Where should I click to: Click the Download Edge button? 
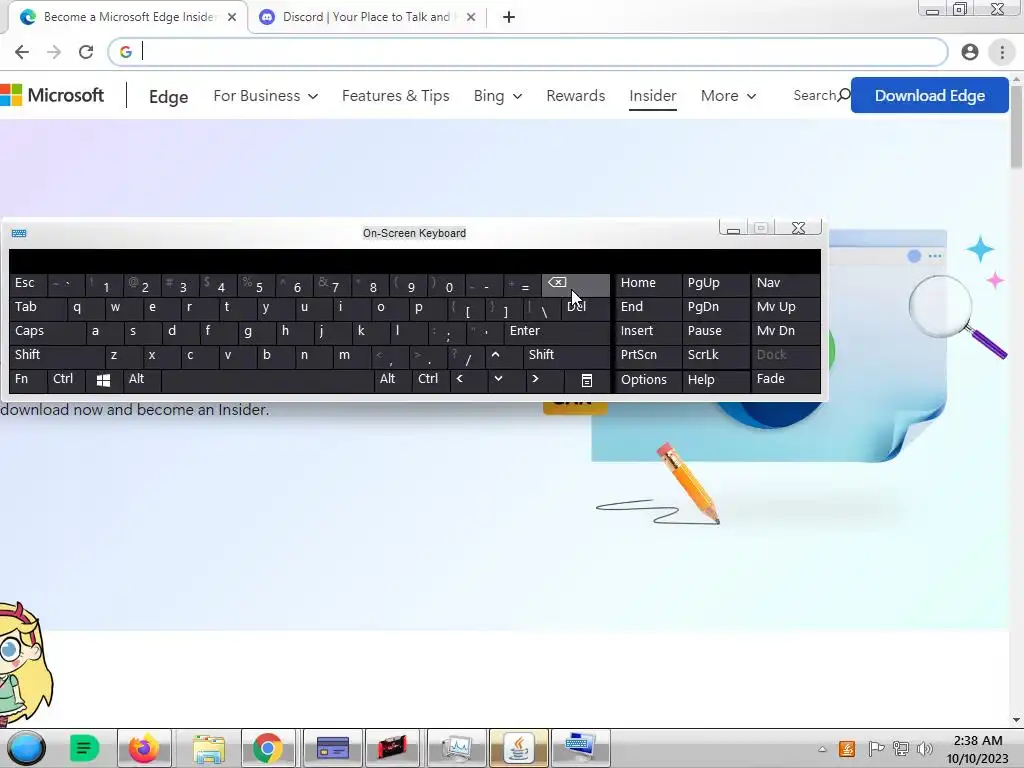point(929,95)
